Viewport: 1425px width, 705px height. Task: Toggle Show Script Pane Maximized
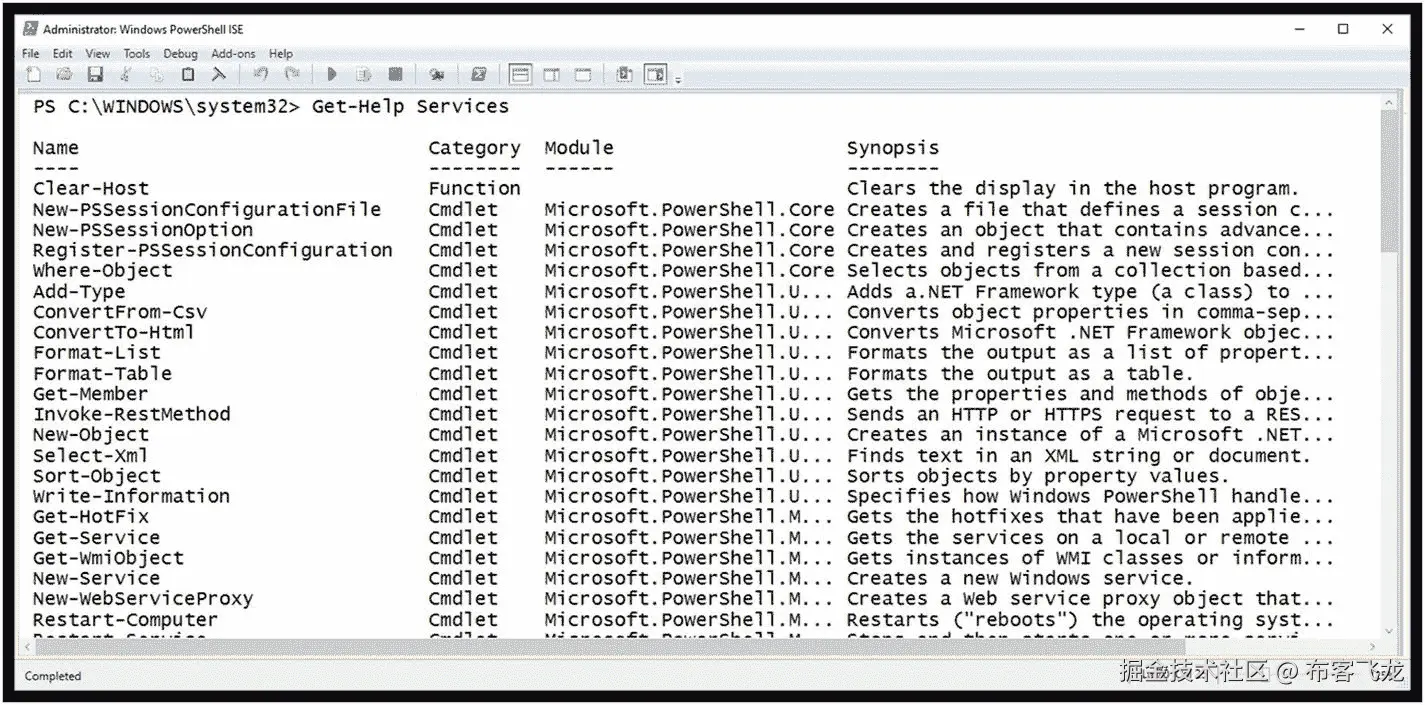[x=581, y=74]
